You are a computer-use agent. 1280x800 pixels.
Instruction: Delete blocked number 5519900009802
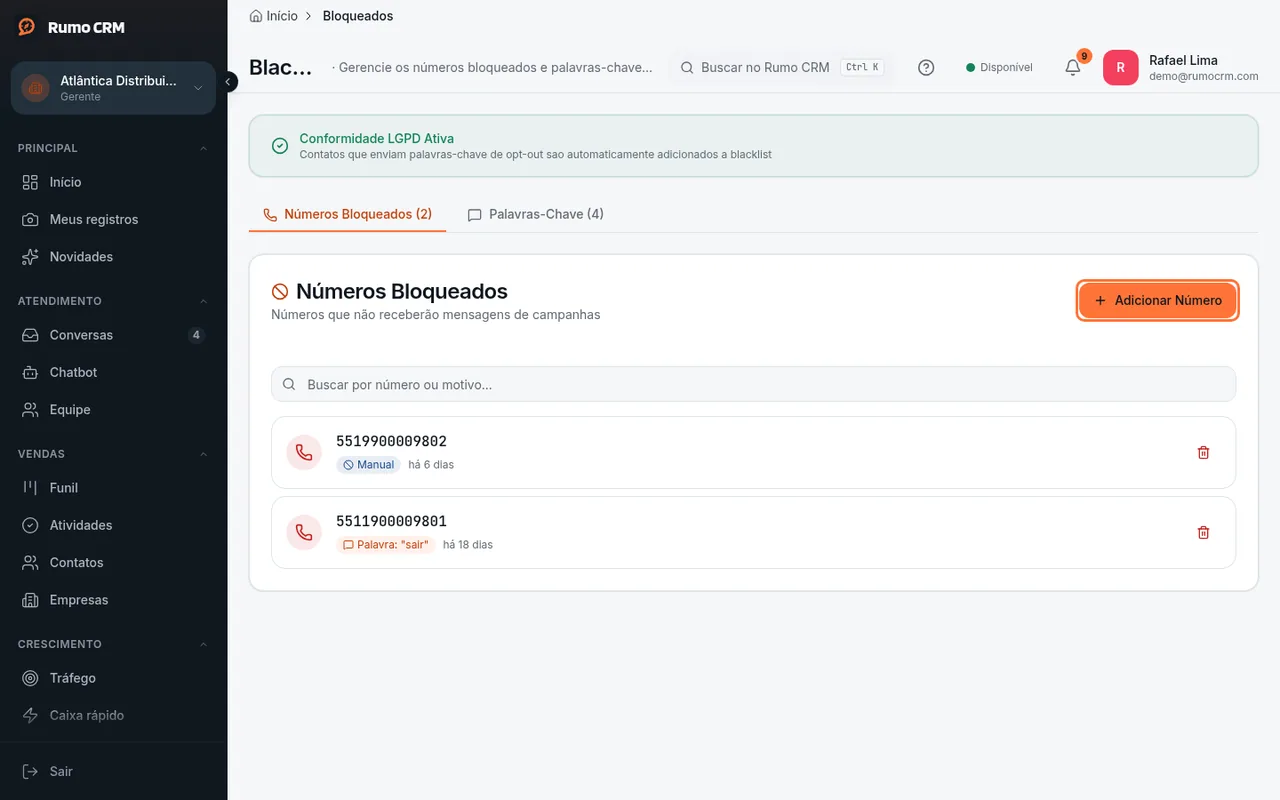click(1203, 452)
